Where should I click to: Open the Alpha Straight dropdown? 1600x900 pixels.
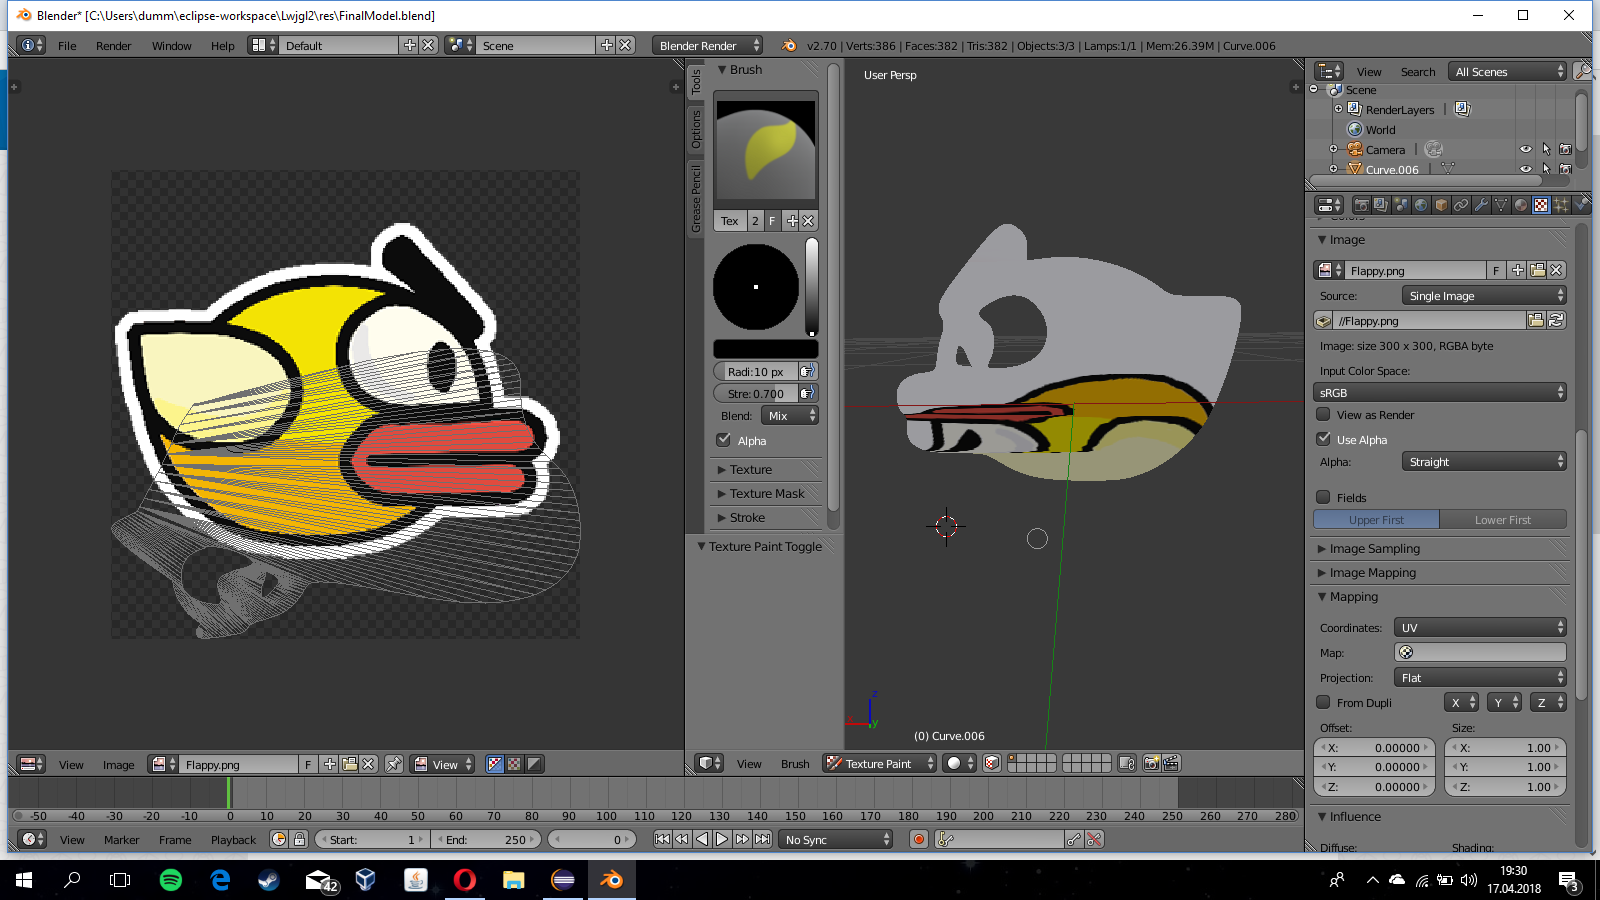tap(1484, 462)
